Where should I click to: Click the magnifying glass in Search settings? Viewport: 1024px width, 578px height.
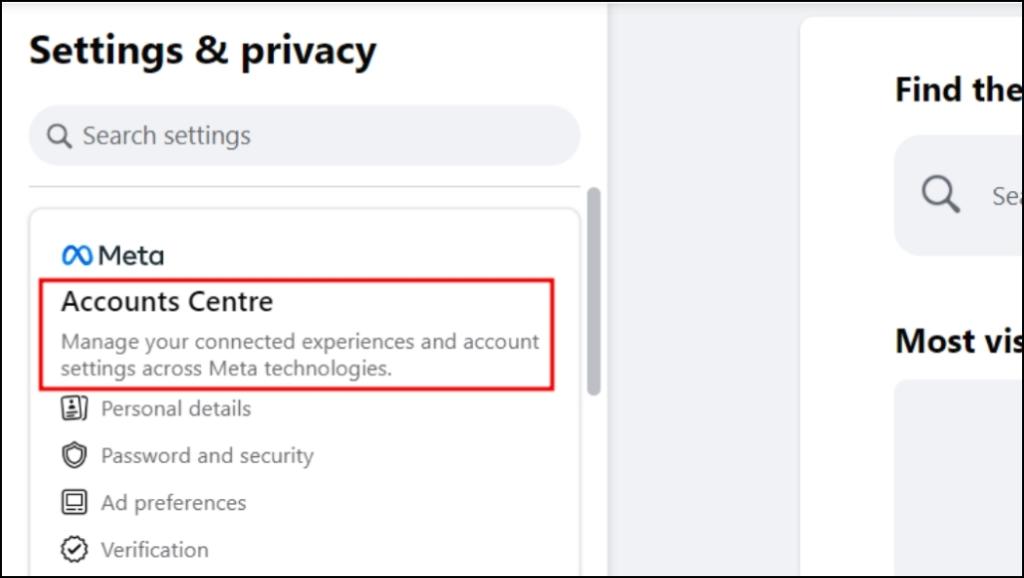pyautogui.click(x=60, y=135)
